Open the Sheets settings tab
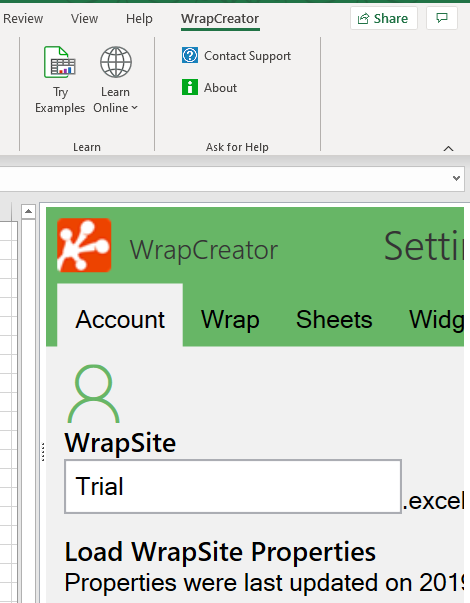470x603 pixels. tap(334, 319)
